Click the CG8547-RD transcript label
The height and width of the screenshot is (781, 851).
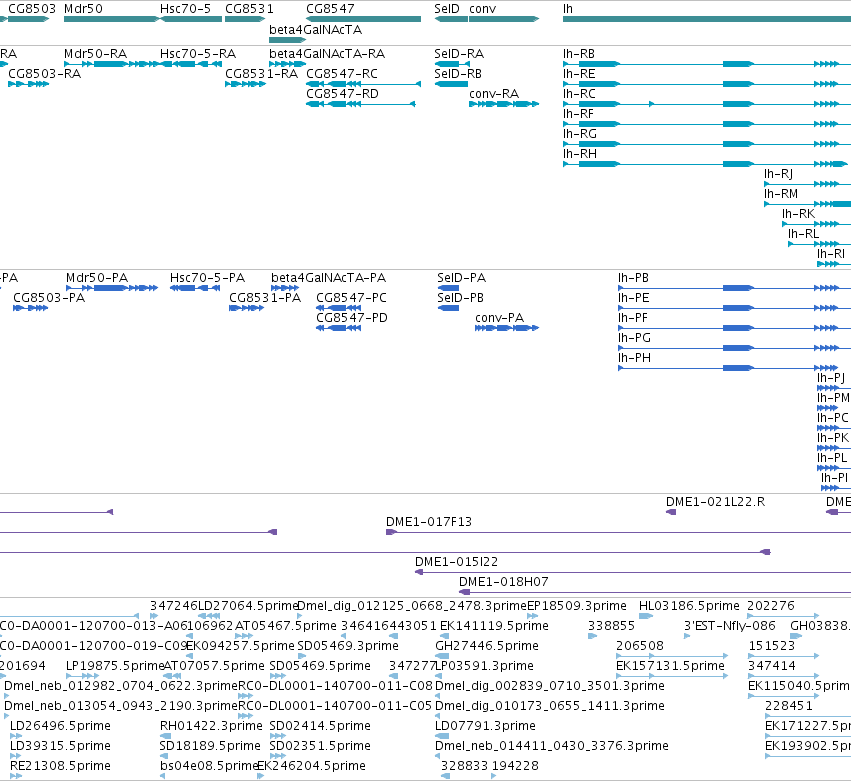tap(342, 93)
